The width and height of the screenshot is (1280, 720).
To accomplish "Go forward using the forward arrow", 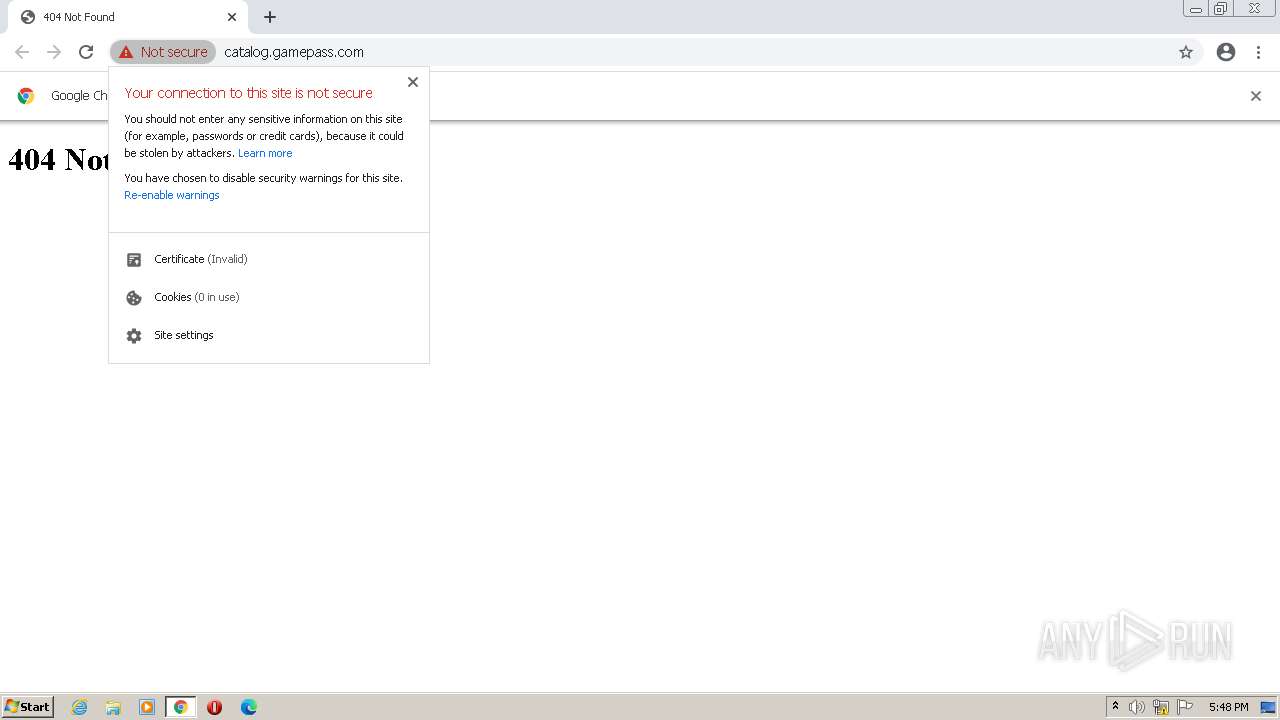I will click(54, 52).
